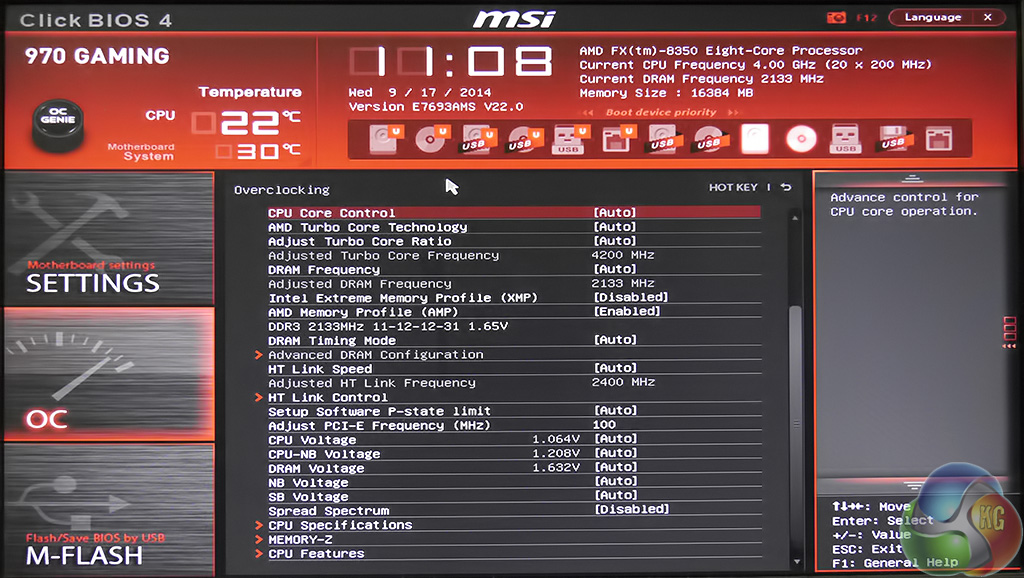Expand the HT Link Control submenu

coord(328,397)
